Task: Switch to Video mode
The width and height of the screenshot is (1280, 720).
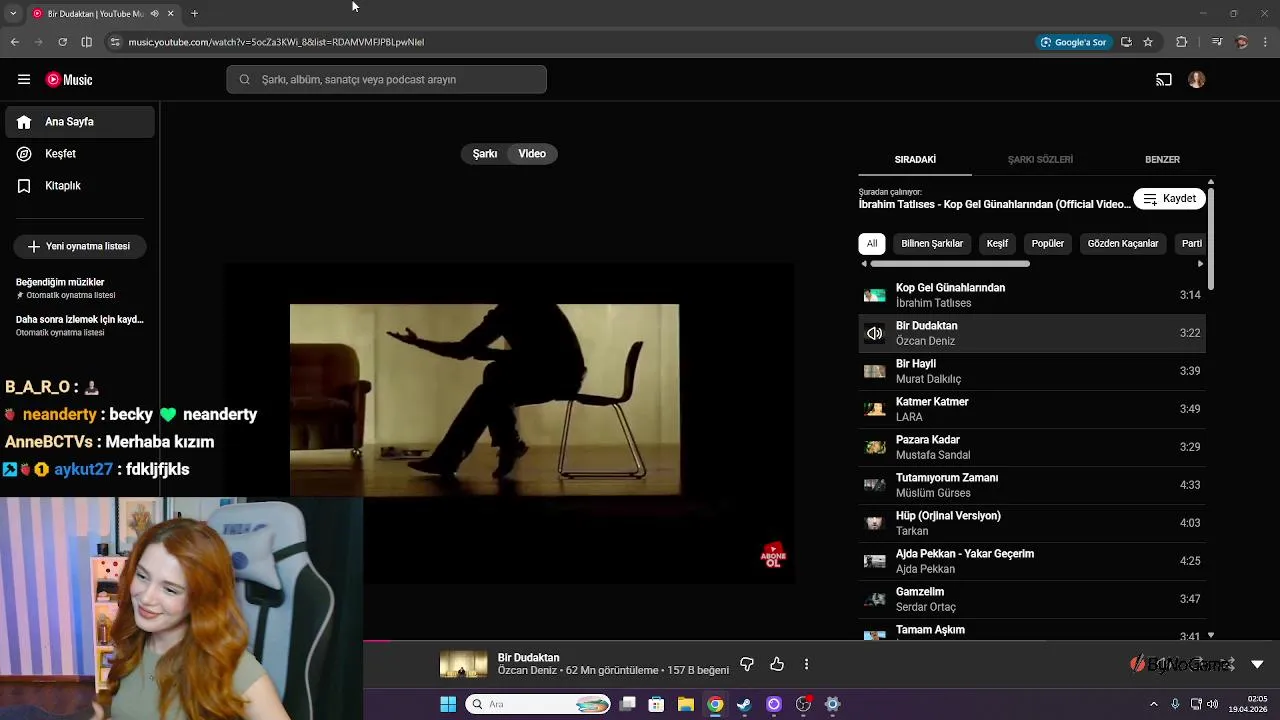Action: click(x=532, y=154)
